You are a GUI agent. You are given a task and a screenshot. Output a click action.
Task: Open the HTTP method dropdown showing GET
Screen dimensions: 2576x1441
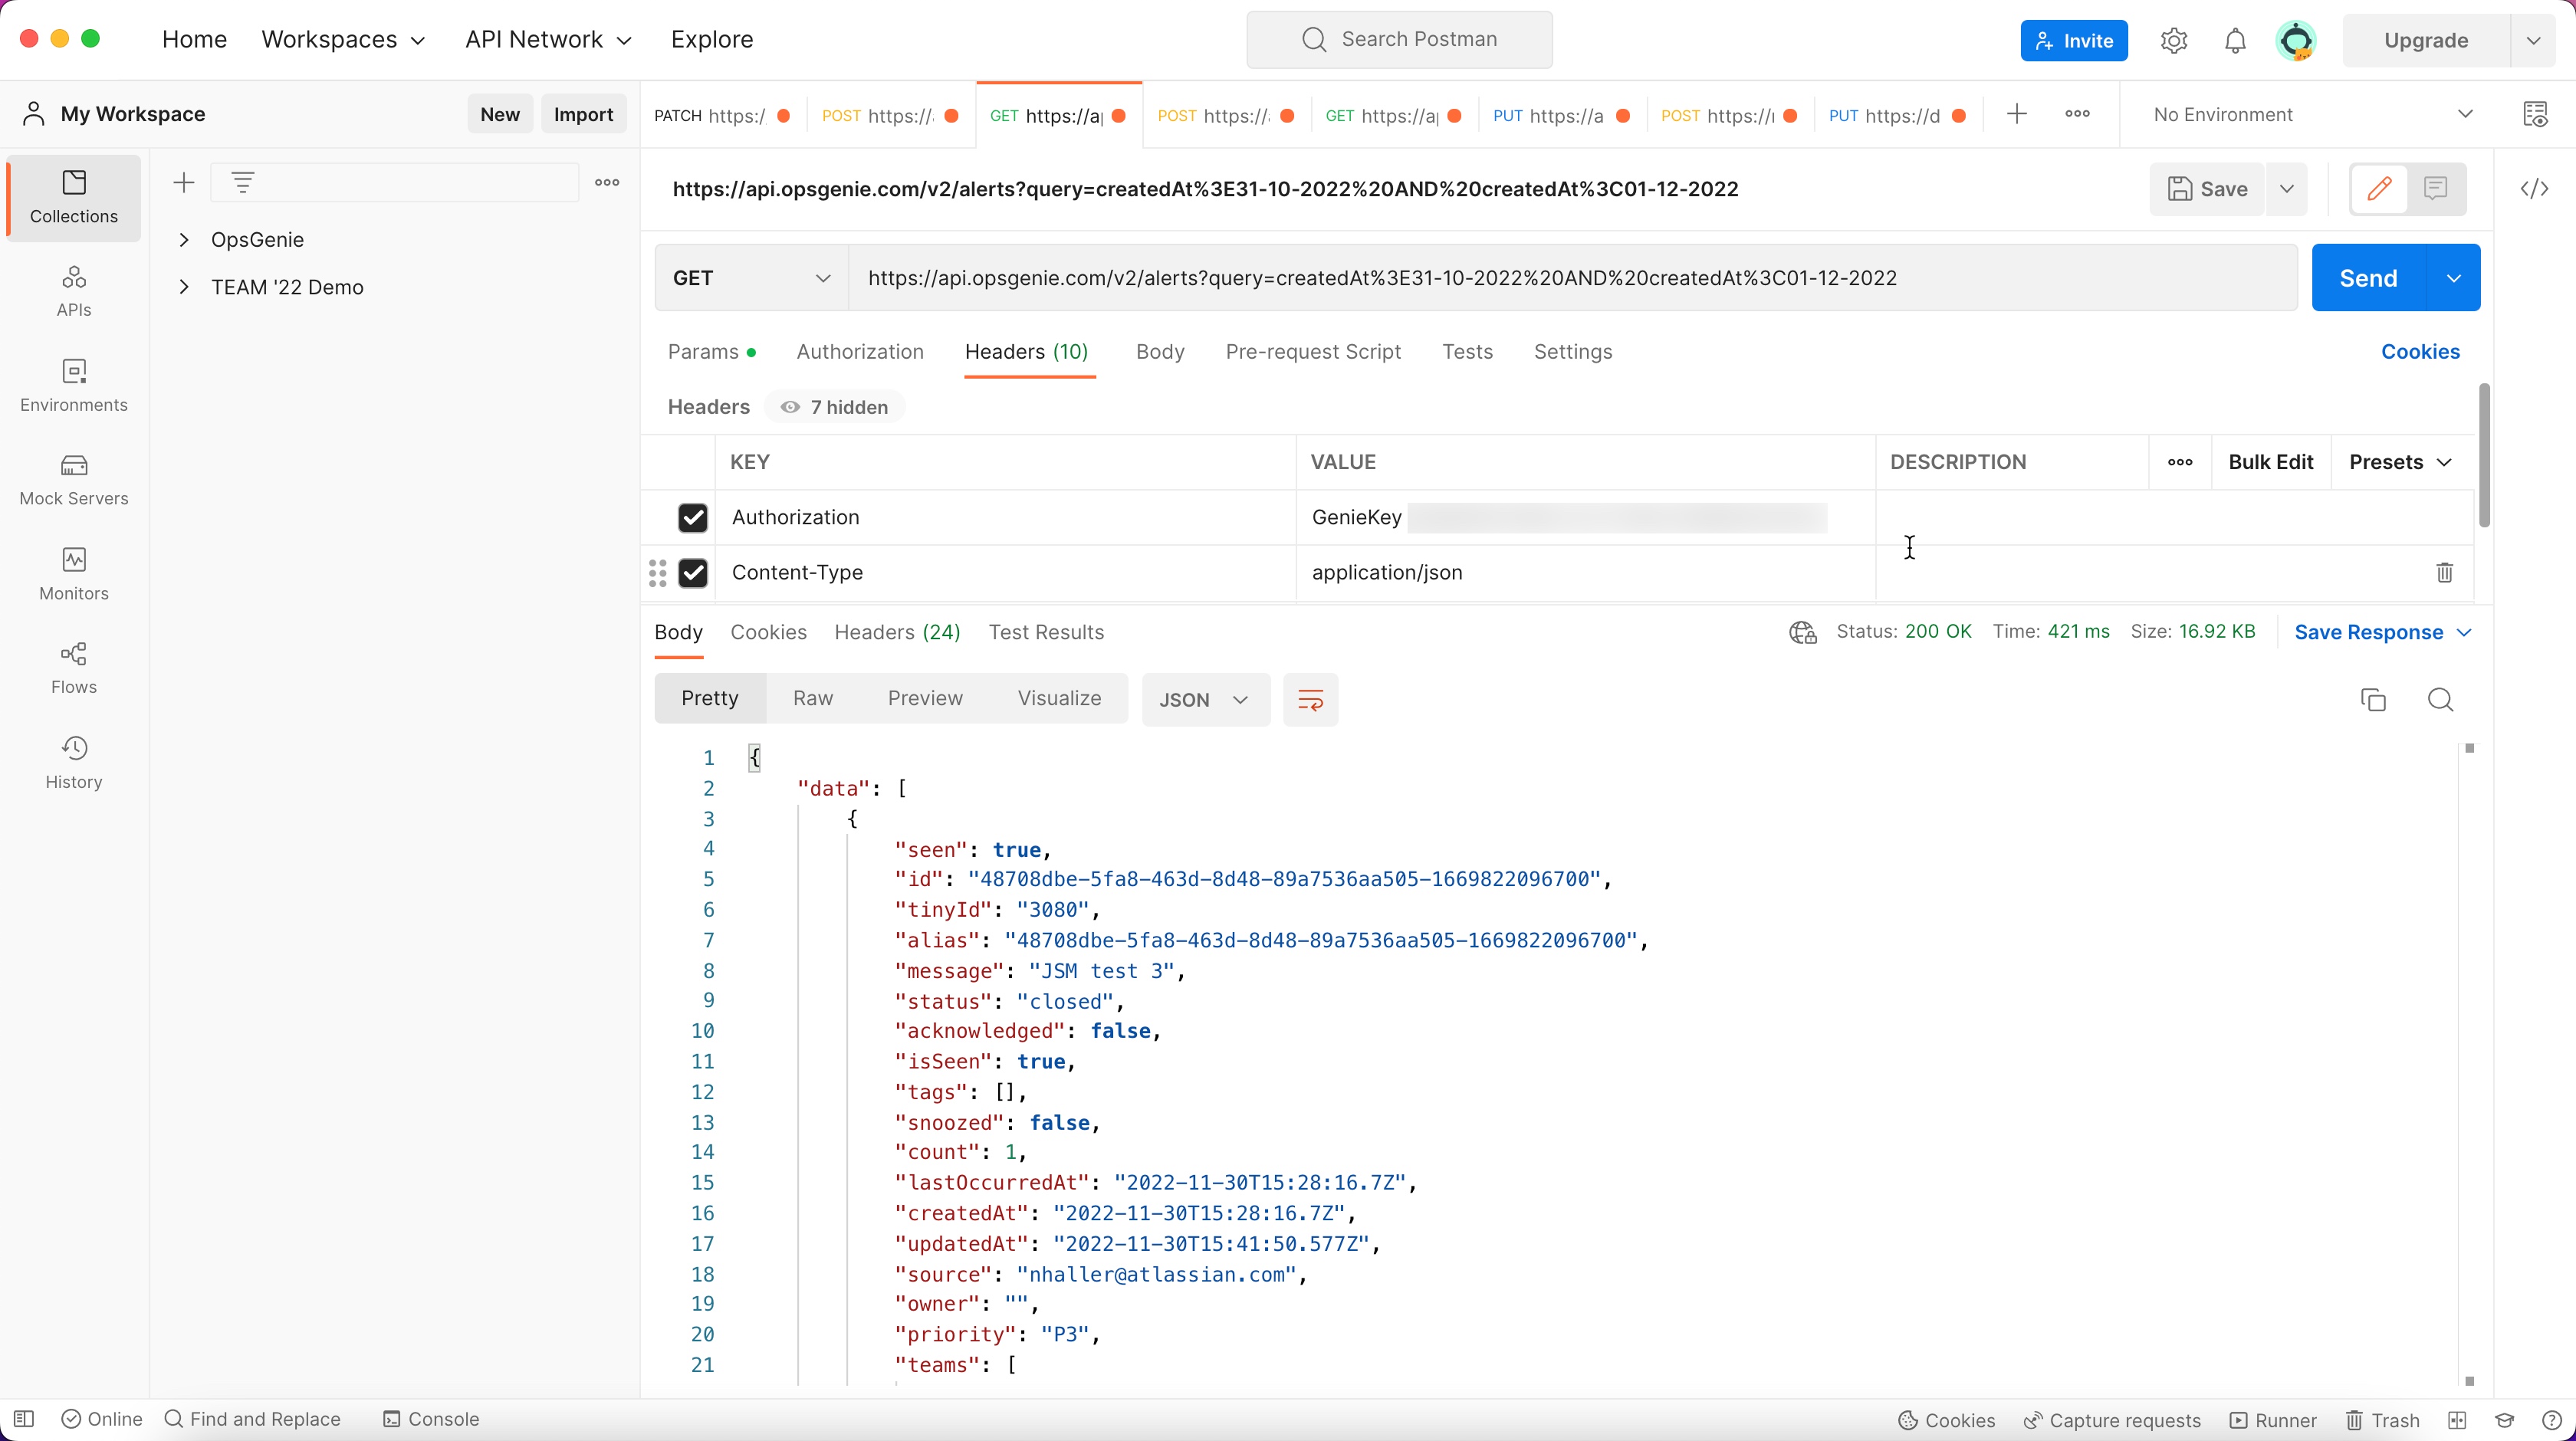(750, 277)
